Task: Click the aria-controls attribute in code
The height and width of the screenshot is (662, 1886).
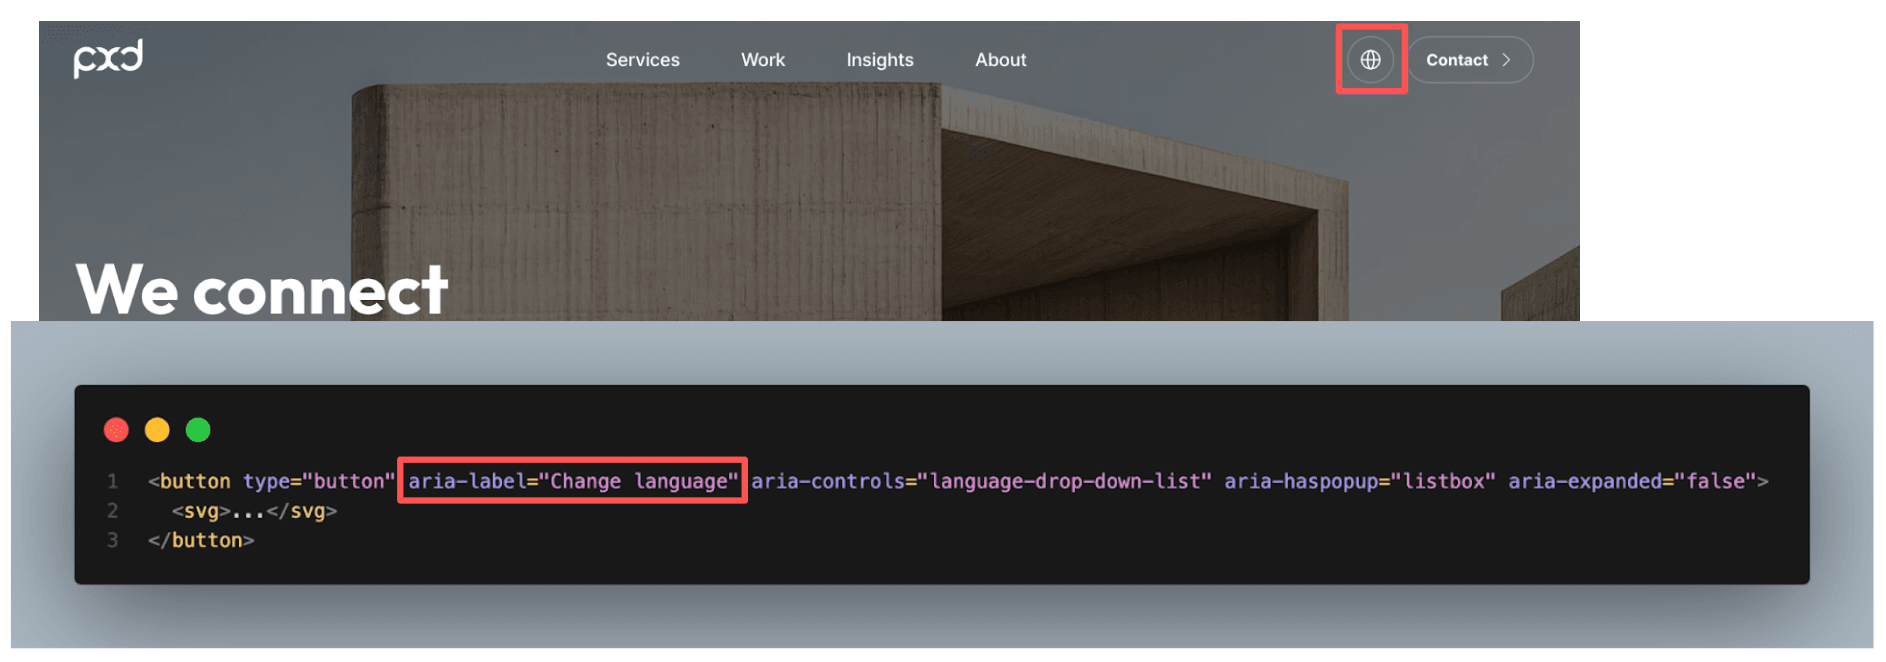Action: 980,481
